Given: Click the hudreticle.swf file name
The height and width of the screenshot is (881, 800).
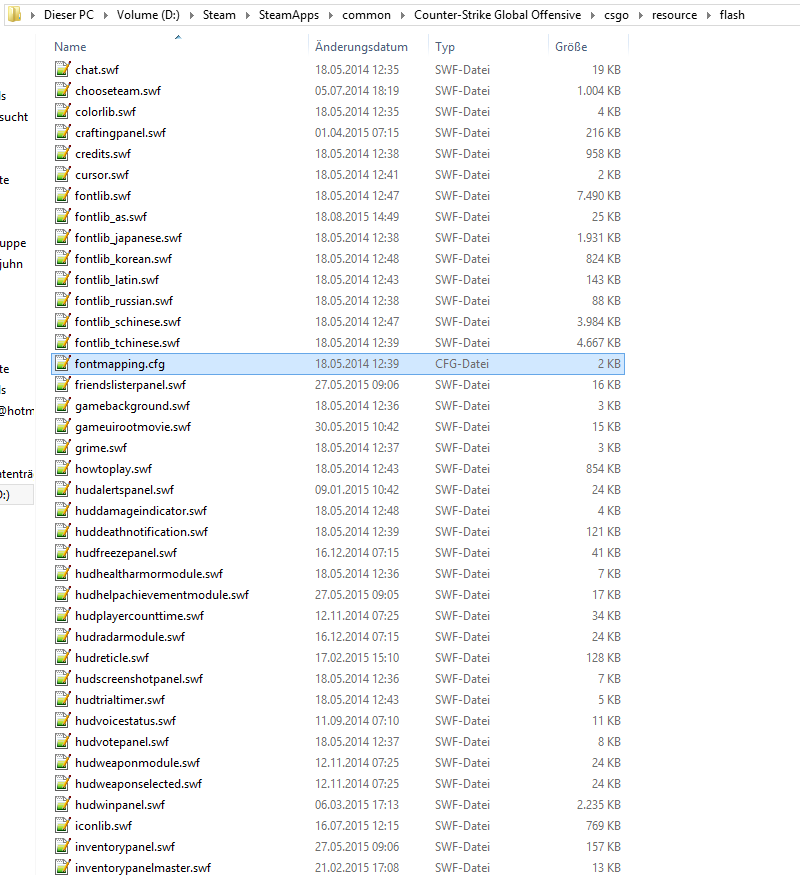Looking at the screenshot, I should pos(112,657).
